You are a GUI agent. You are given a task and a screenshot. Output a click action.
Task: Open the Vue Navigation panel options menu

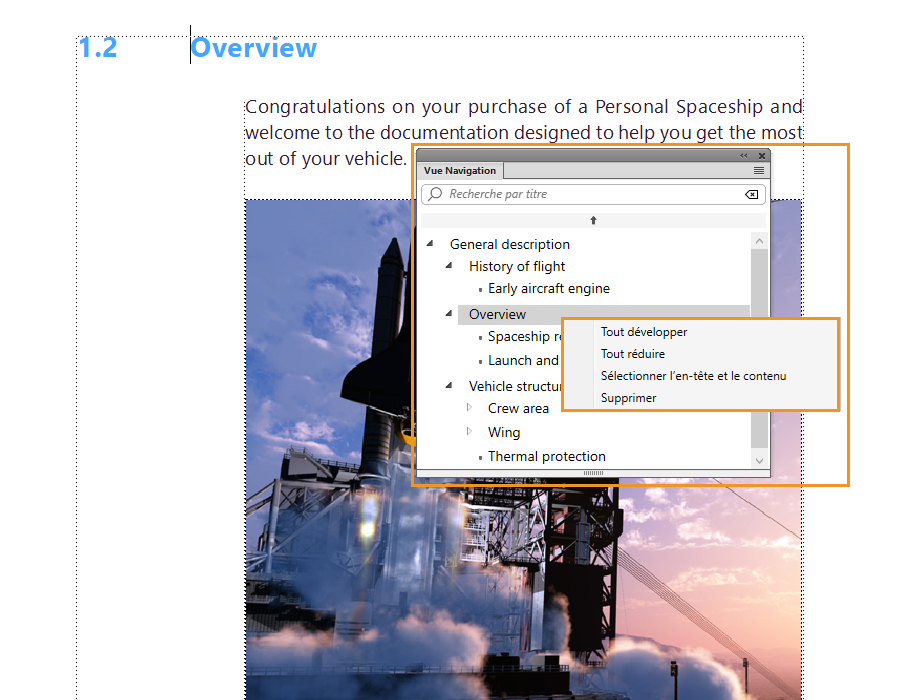coord(759,171)
